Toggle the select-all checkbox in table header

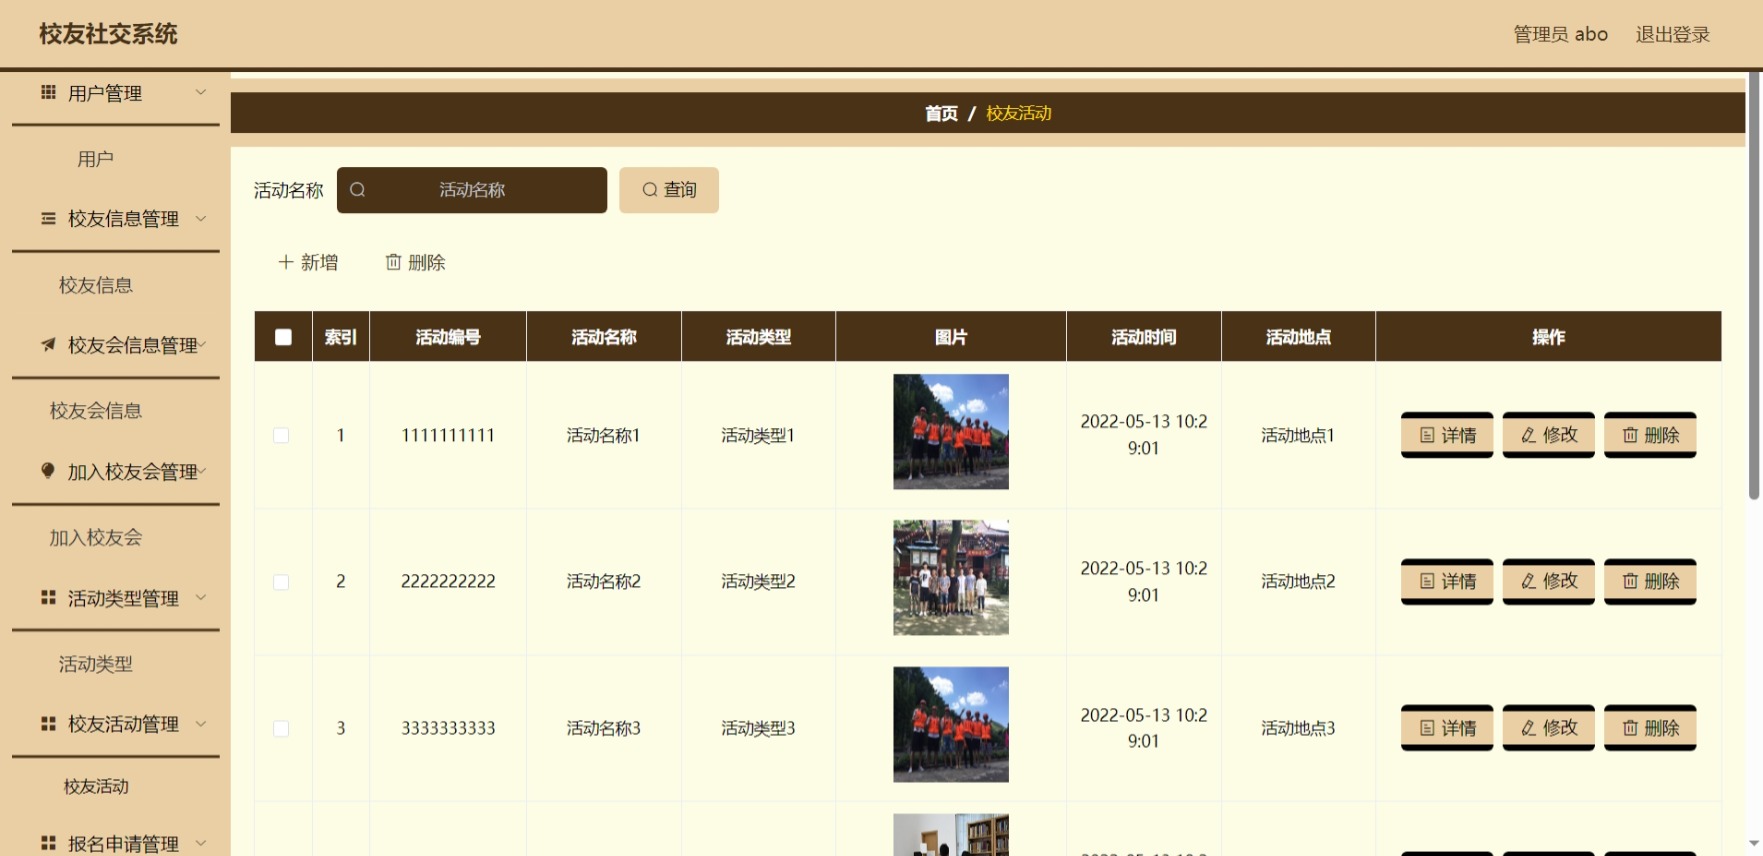coord(284,337)
